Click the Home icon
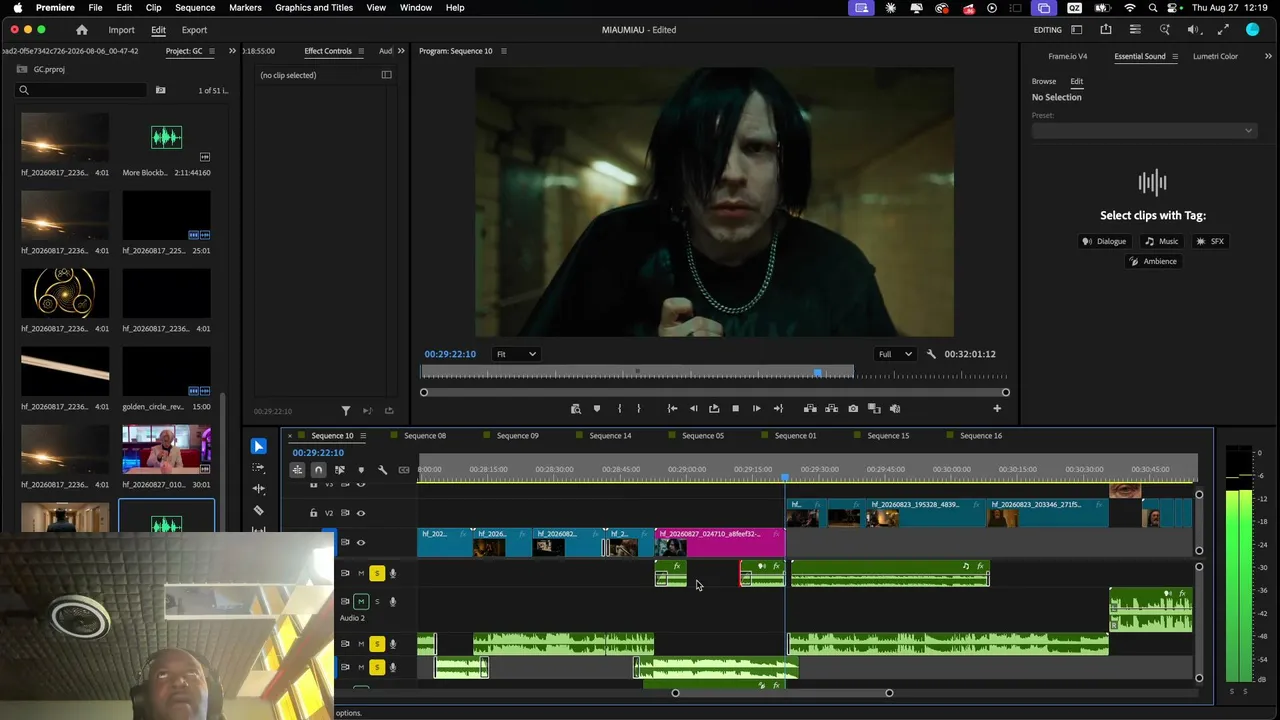Image resolution: width=1280 pixels, height=720 pixels. pos(82,30)
